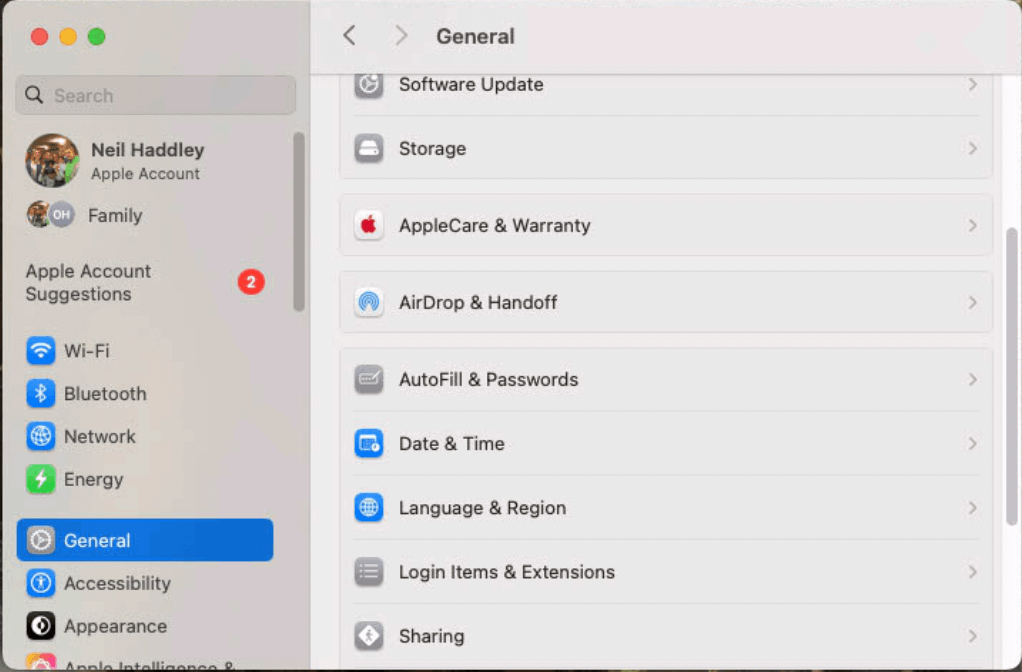Select Network in the sidebar

point(145,436)
